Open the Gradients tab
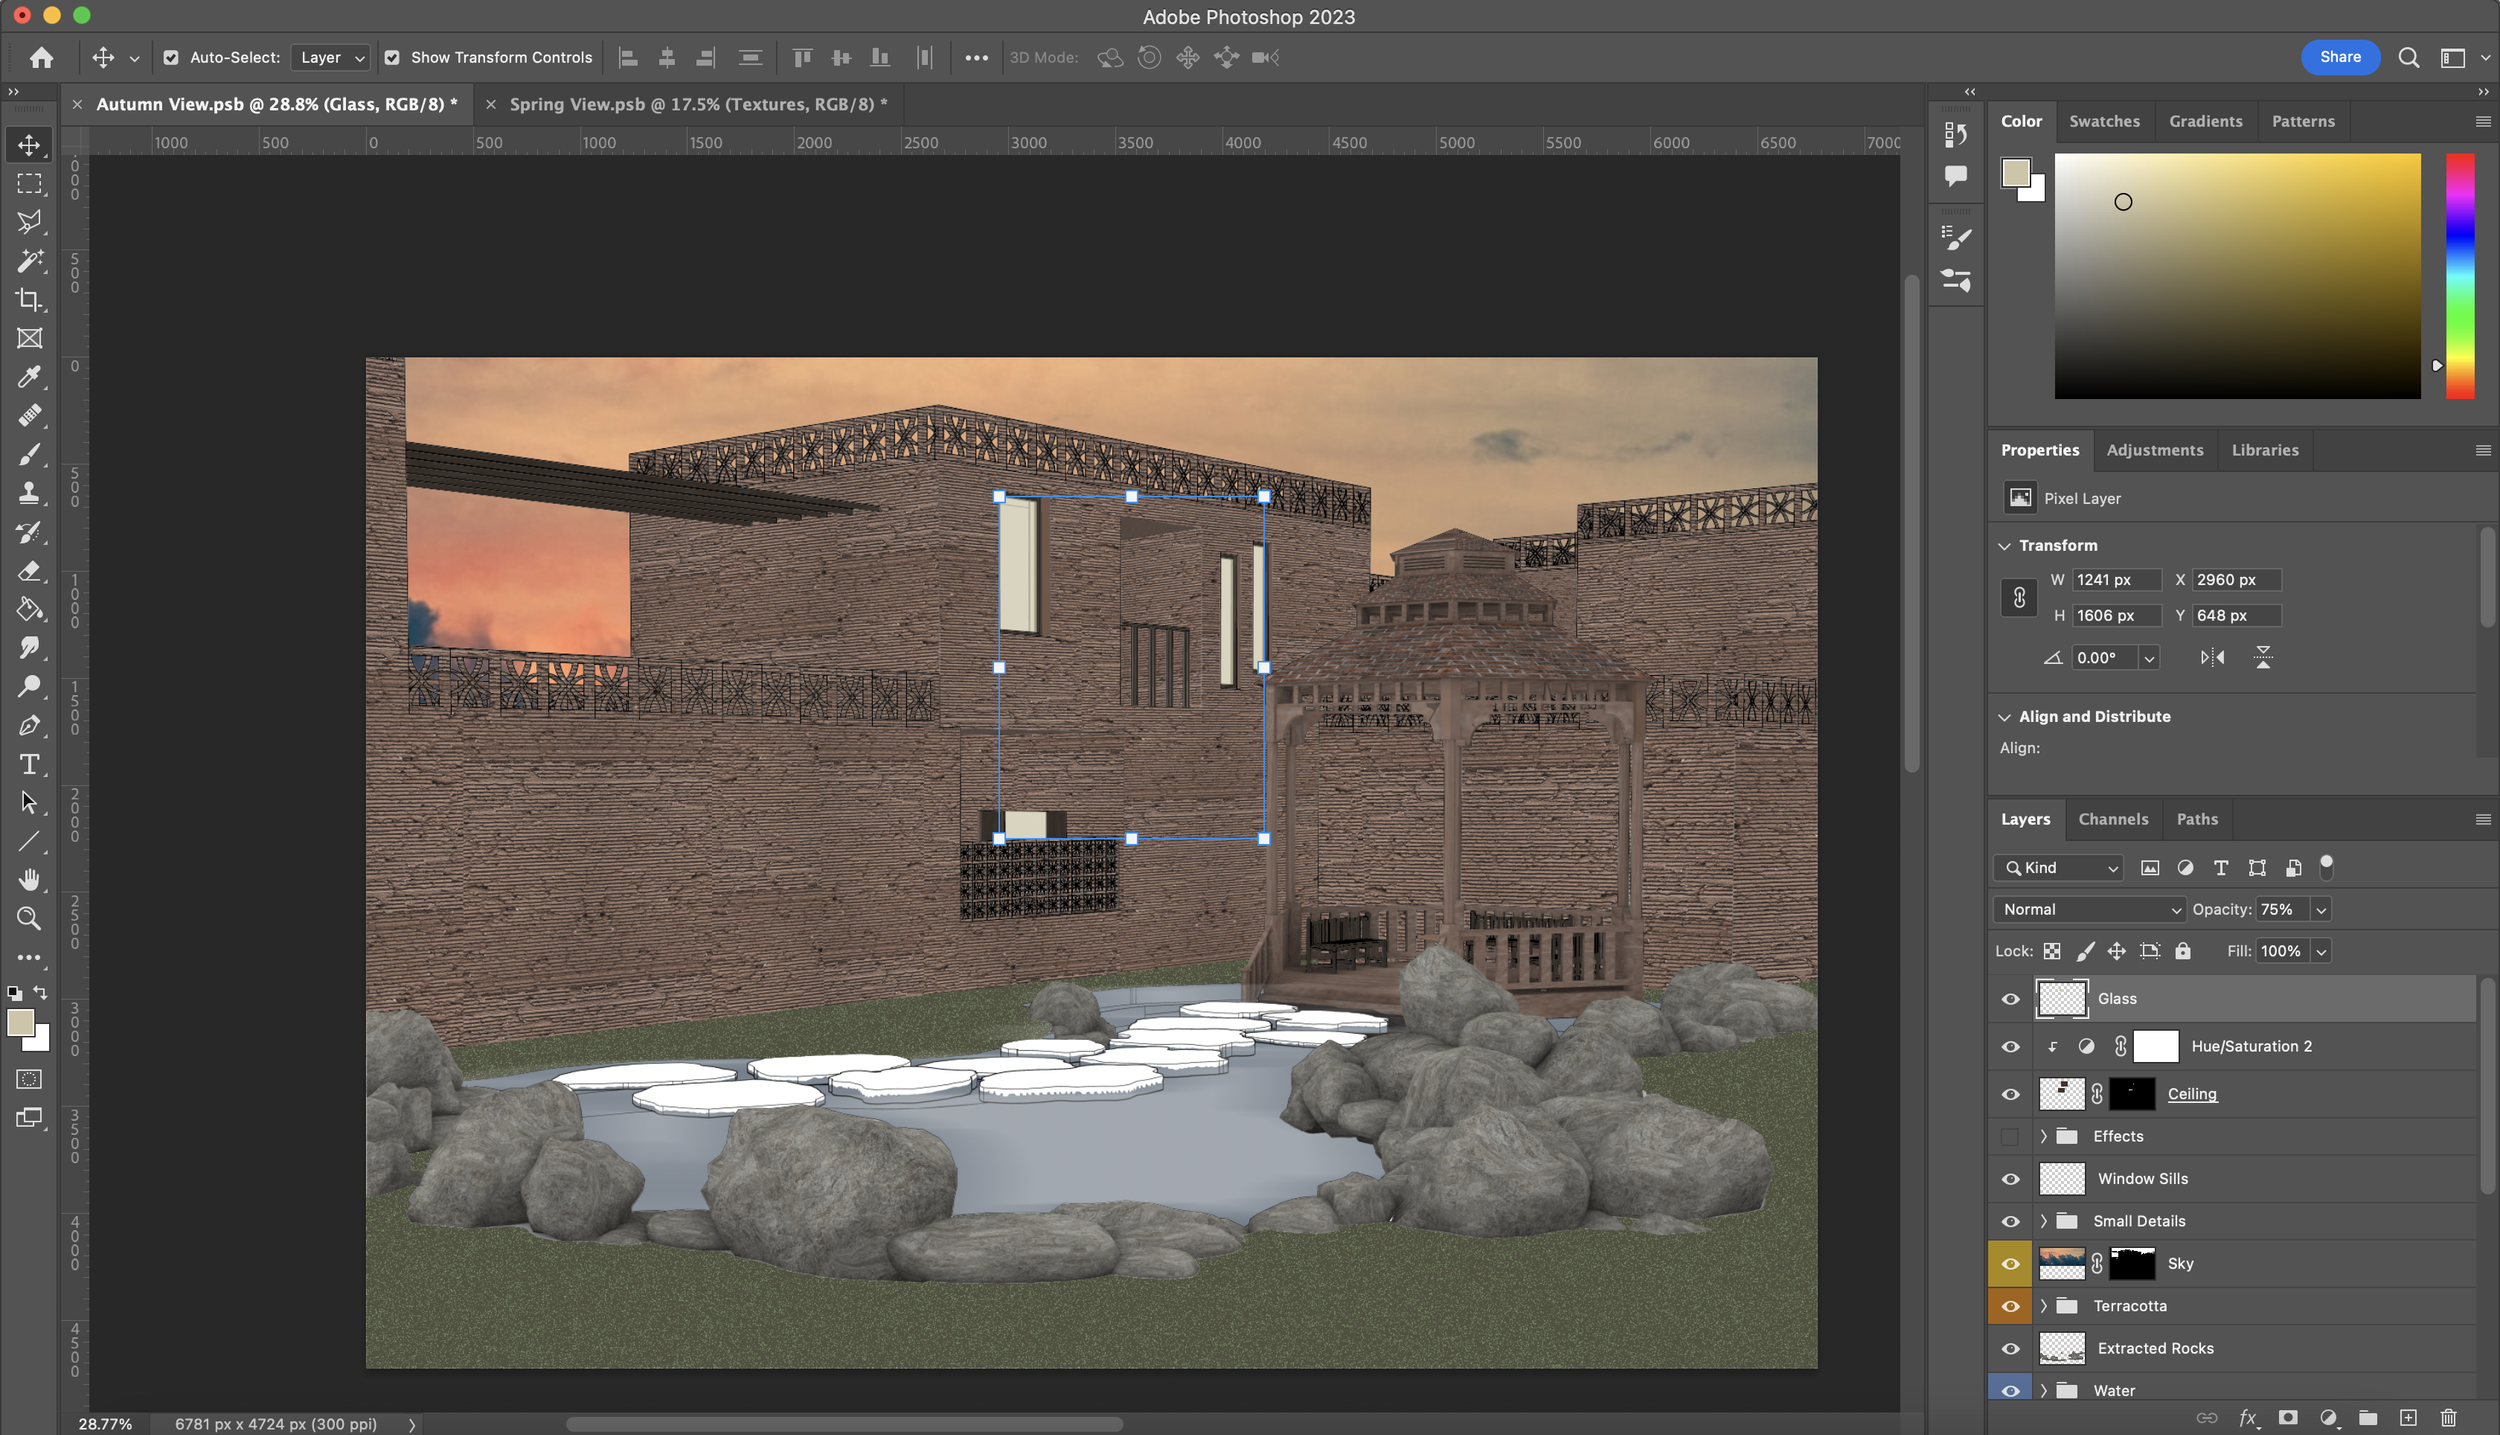Screen dimensions: 2500x1435 pyautogui.click(x=2205, y=121)
